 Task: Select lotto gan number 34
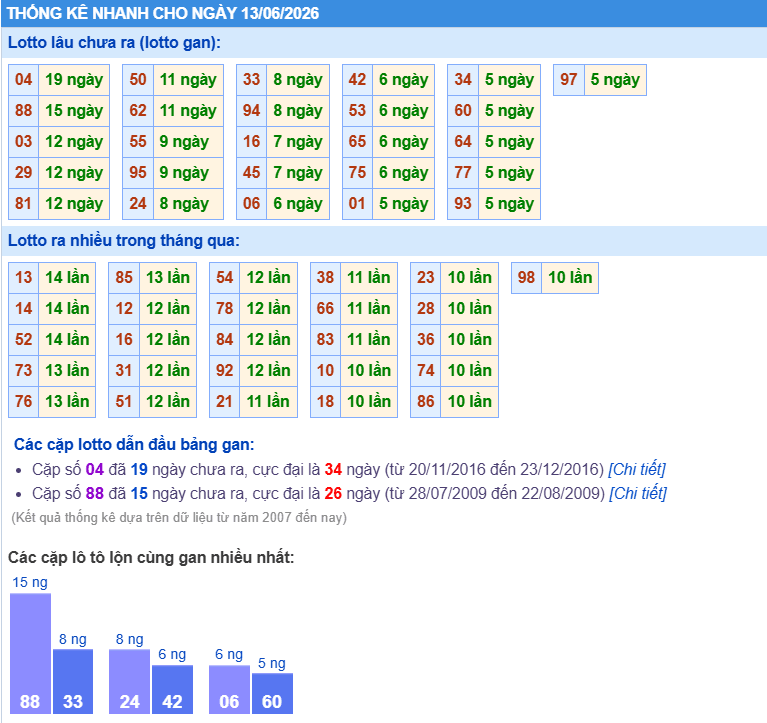[463, 80]
